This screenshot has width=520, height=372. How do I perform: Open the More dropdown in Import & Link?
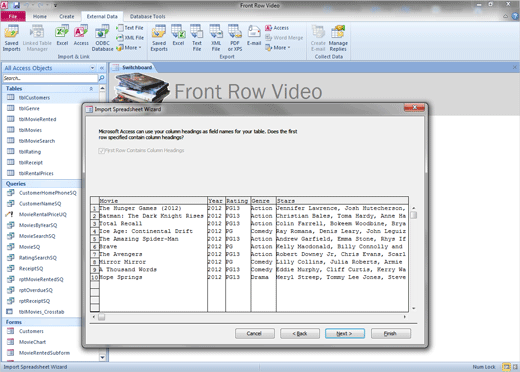click(x=129, y=48)
